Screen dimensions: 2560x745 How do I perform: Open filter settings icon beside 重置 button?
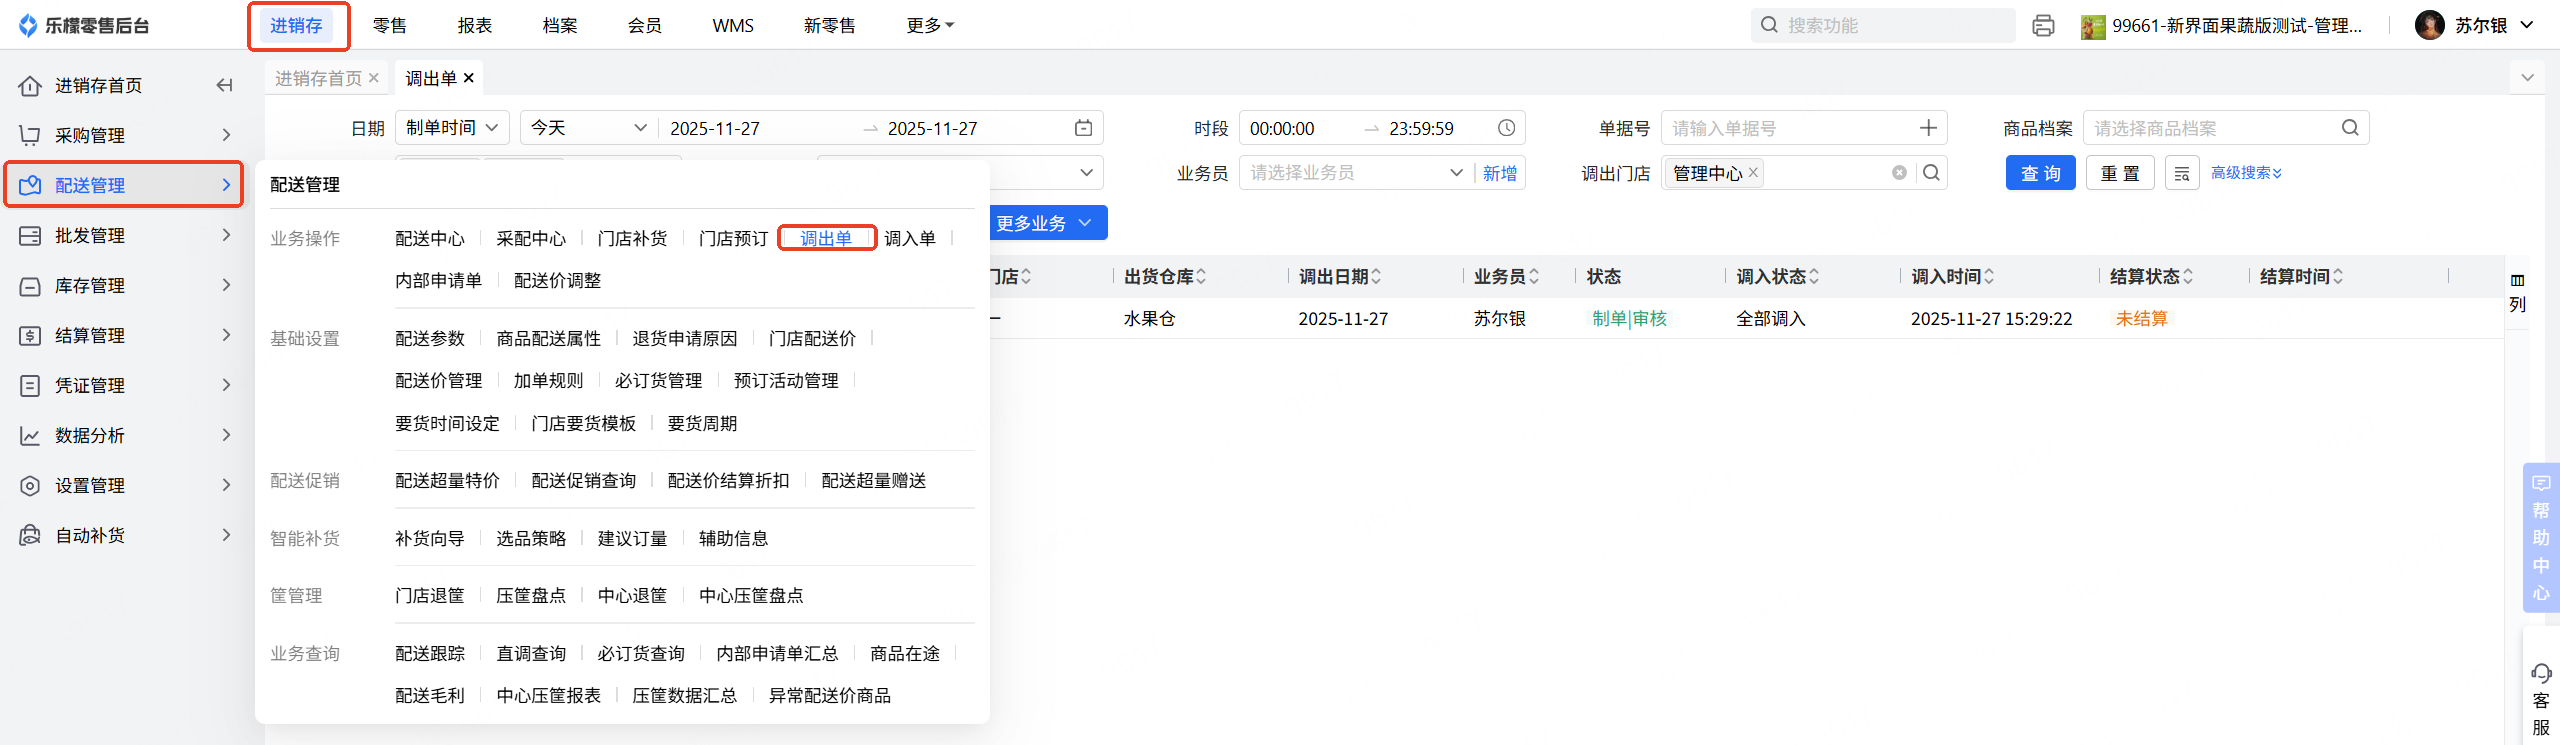(2182, 173)
